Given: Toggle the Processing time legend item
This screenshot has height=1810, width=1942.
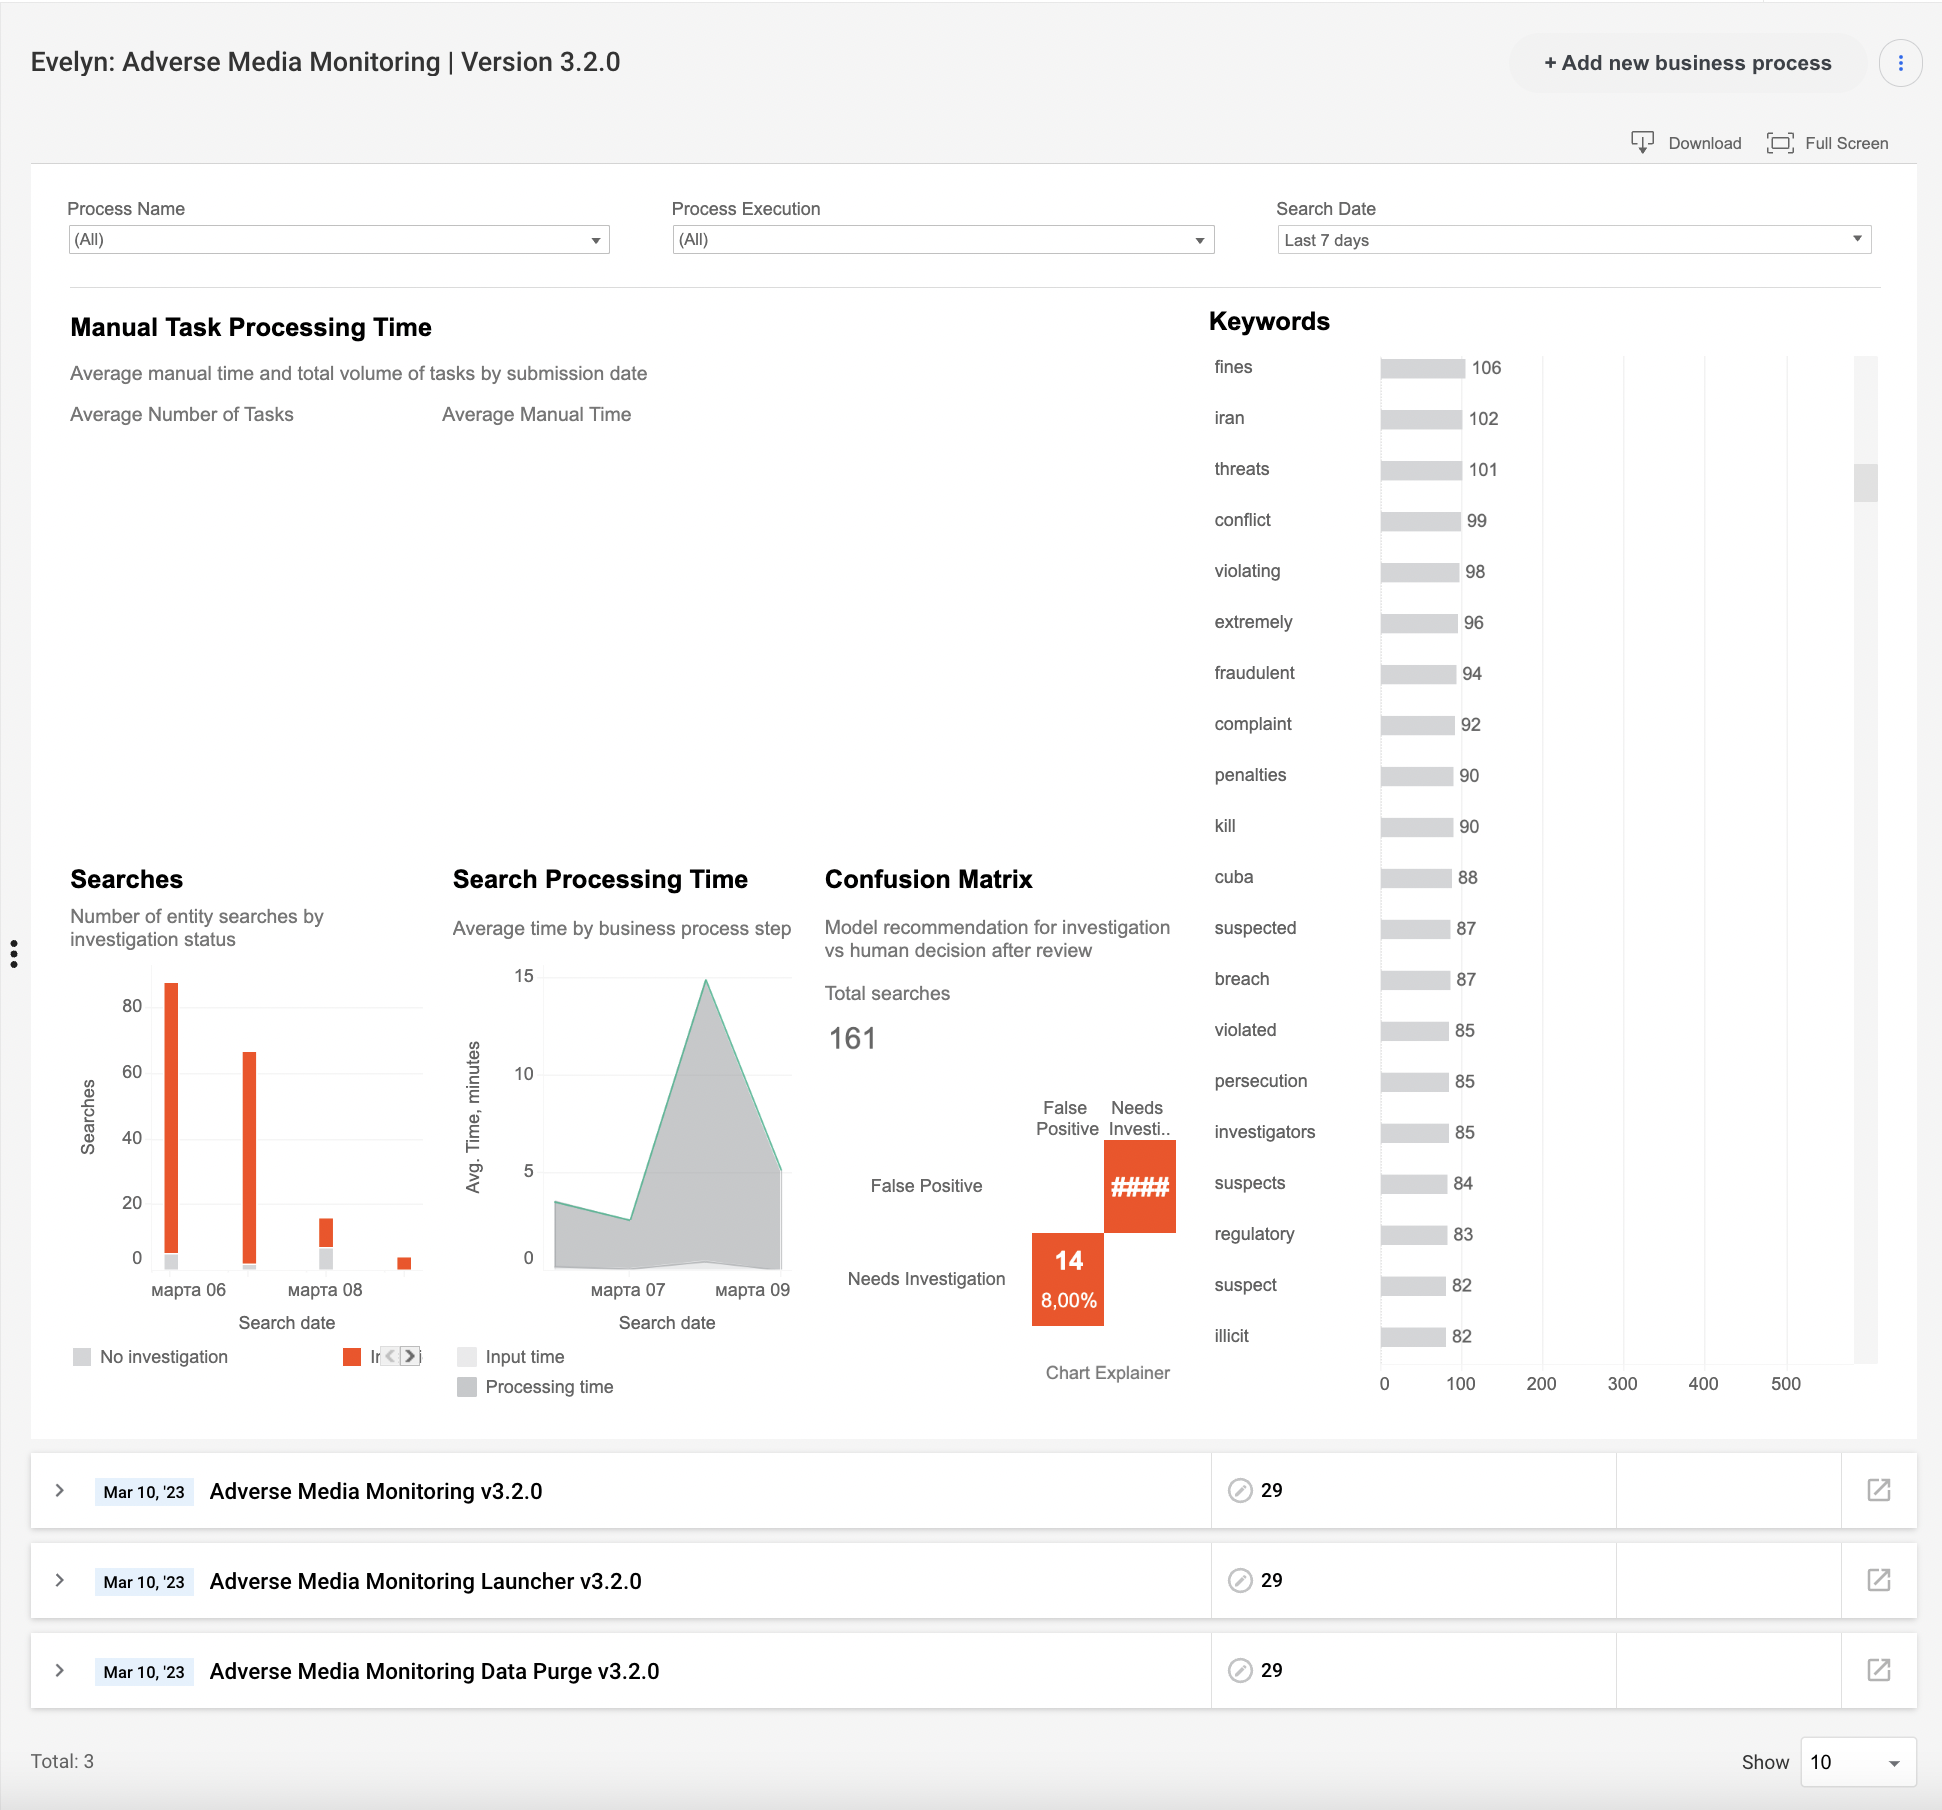Looking at the screenshot, I should click(x=535, y=1387).
